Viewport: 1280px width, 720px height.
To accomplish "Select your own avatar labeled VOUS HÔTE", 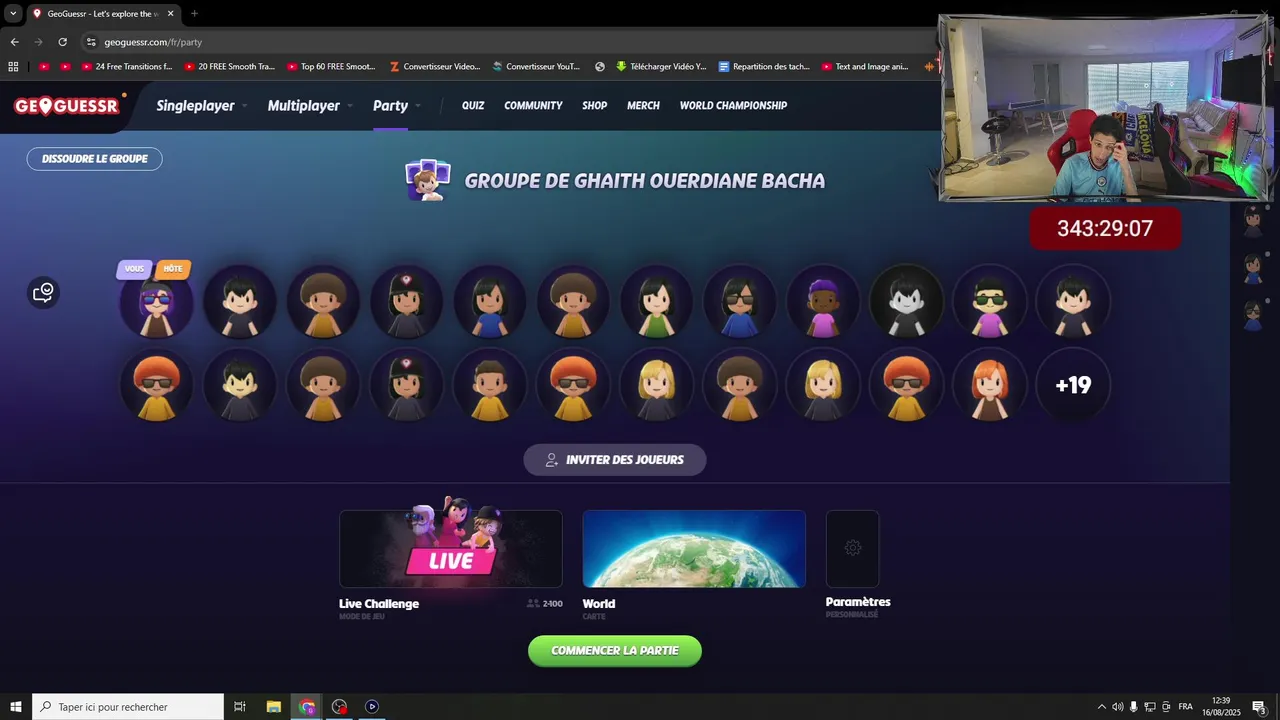I will click(x=157, y=300).
